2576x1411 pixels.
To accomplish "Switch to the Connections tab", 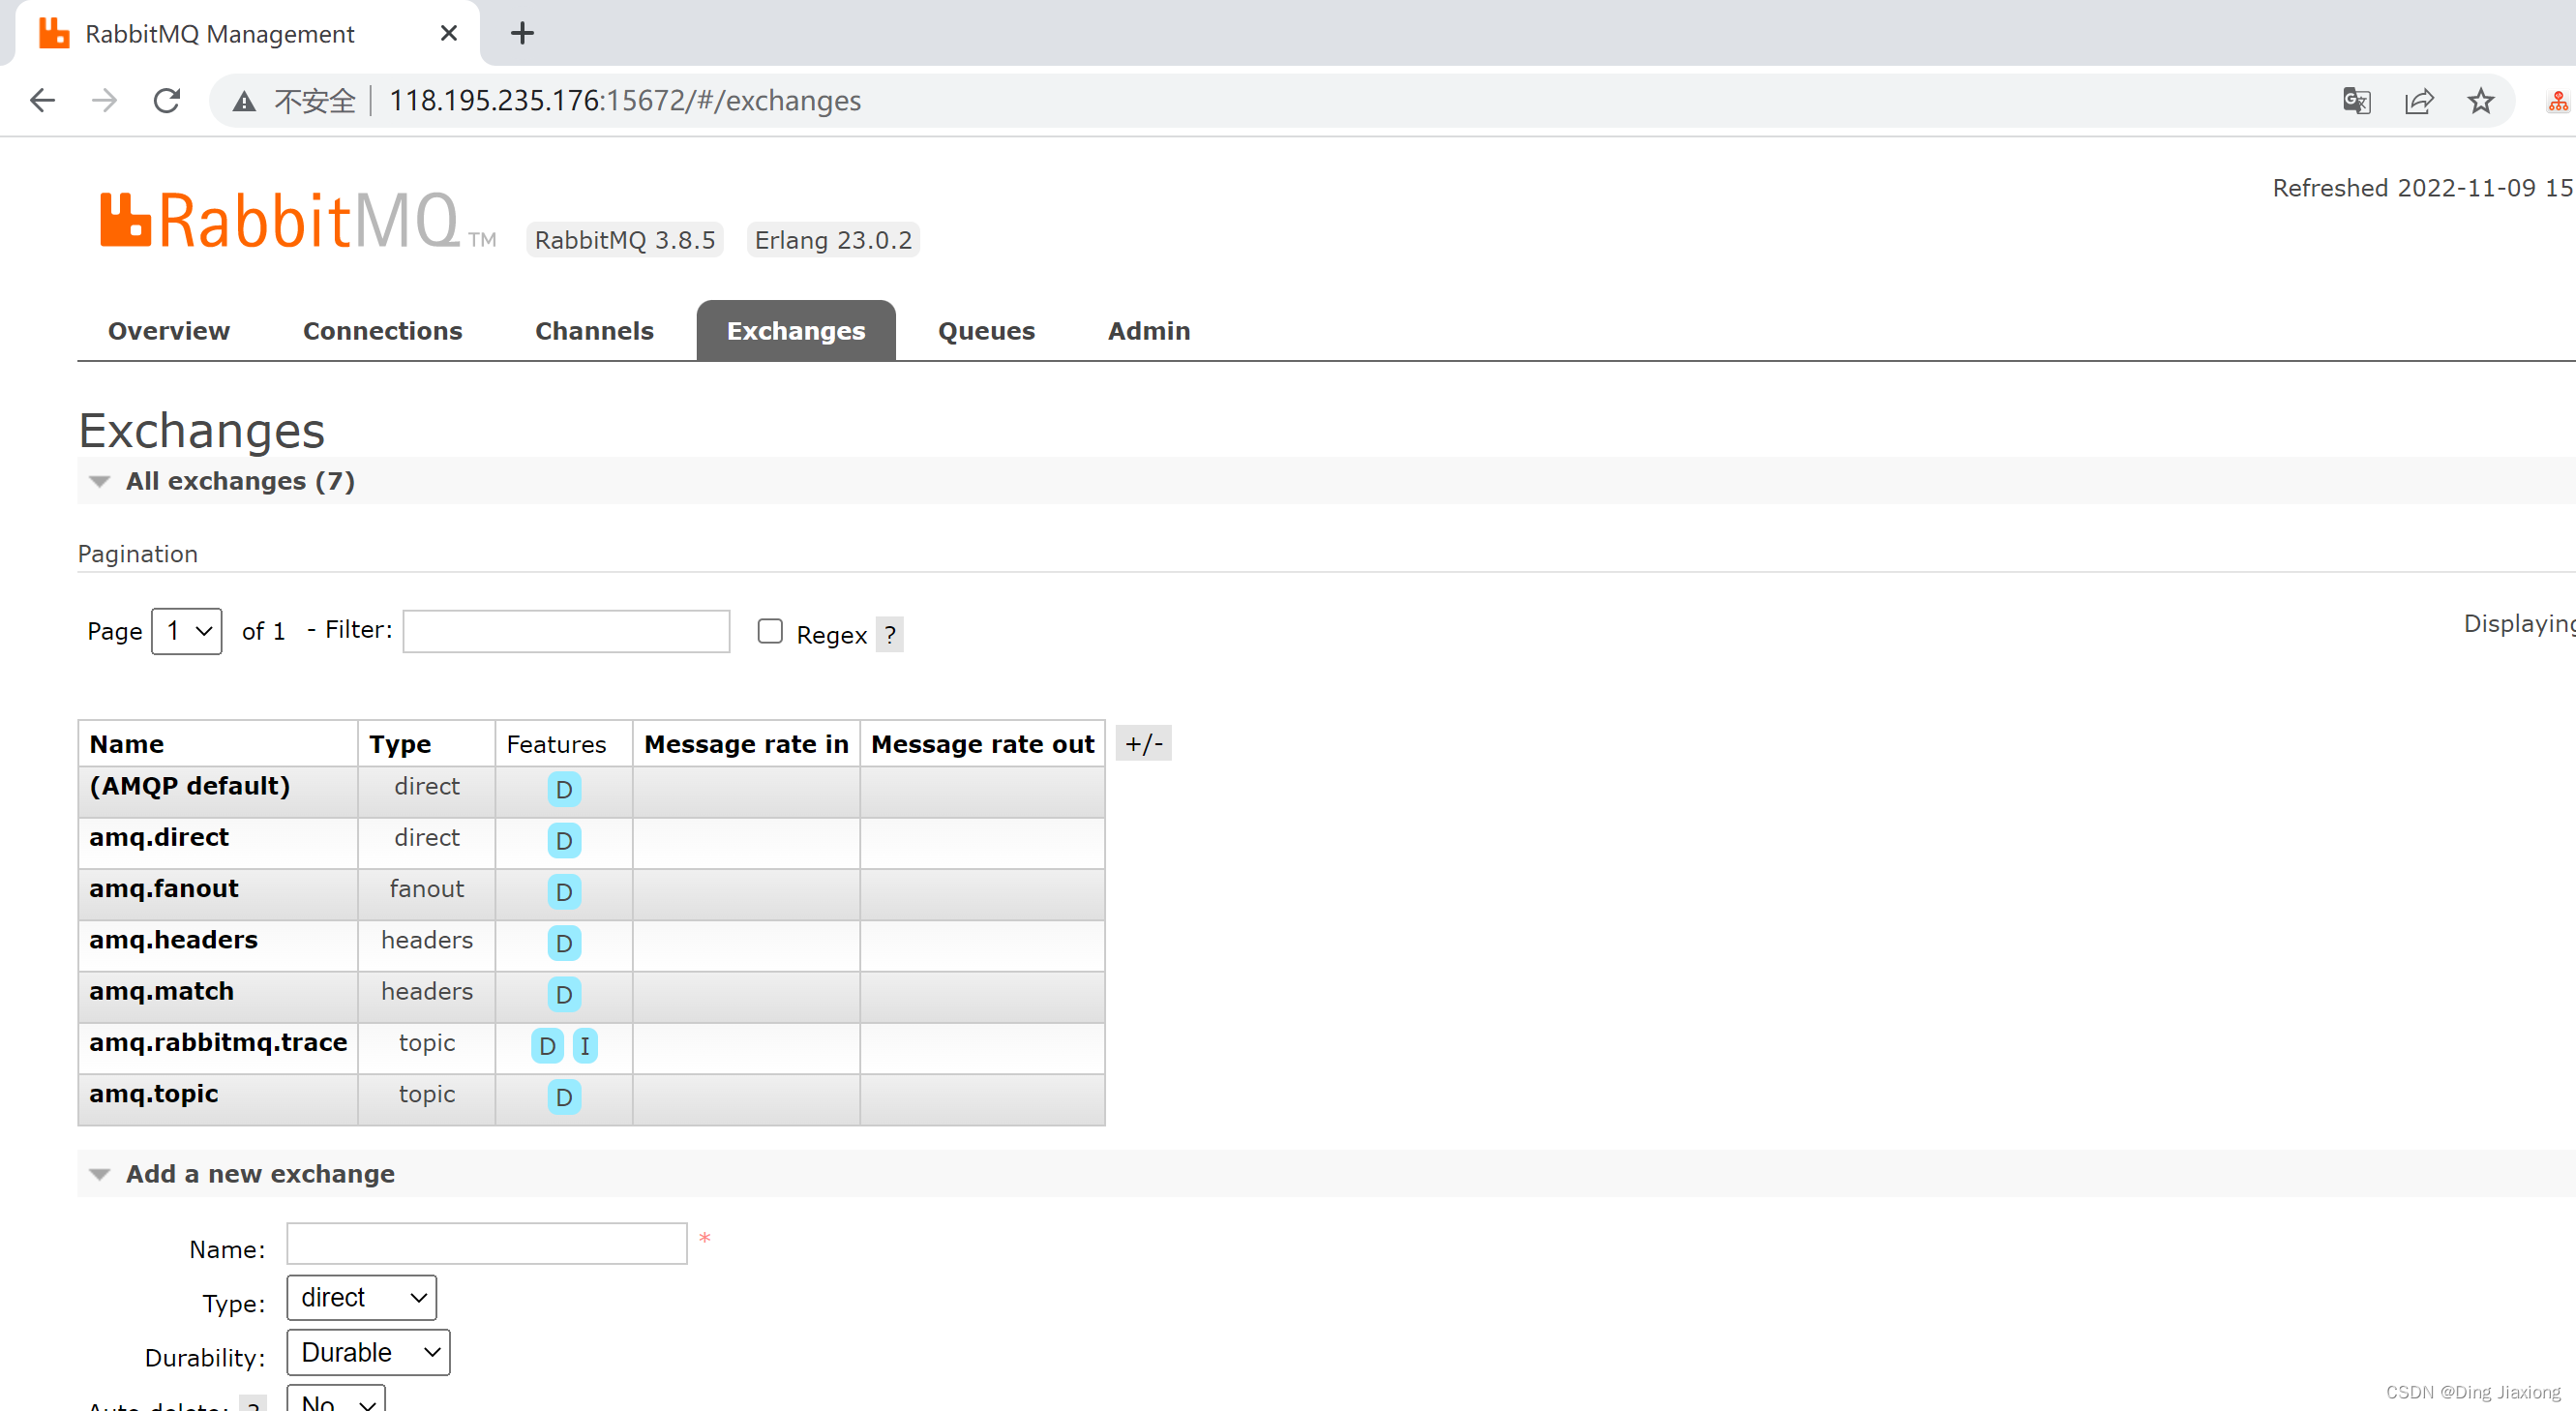I will 383,331.
